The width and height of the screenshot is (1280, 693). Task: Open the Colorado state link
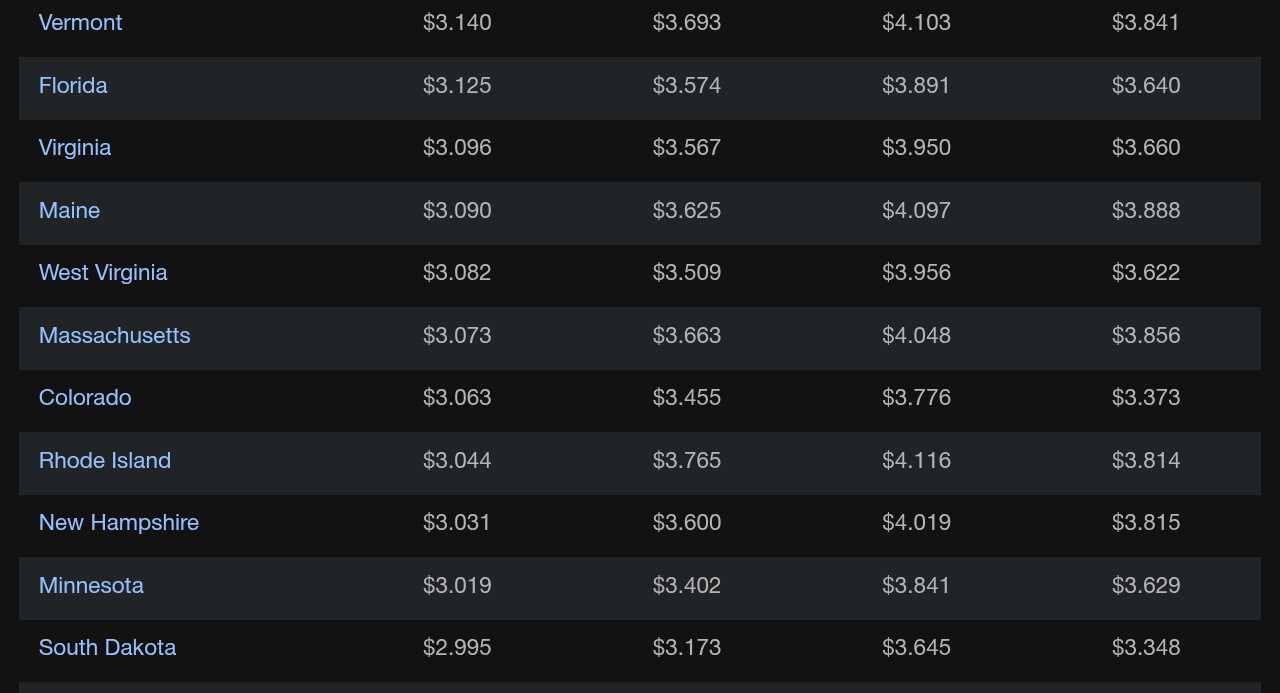pyautogui.click(x=85, y=398)
